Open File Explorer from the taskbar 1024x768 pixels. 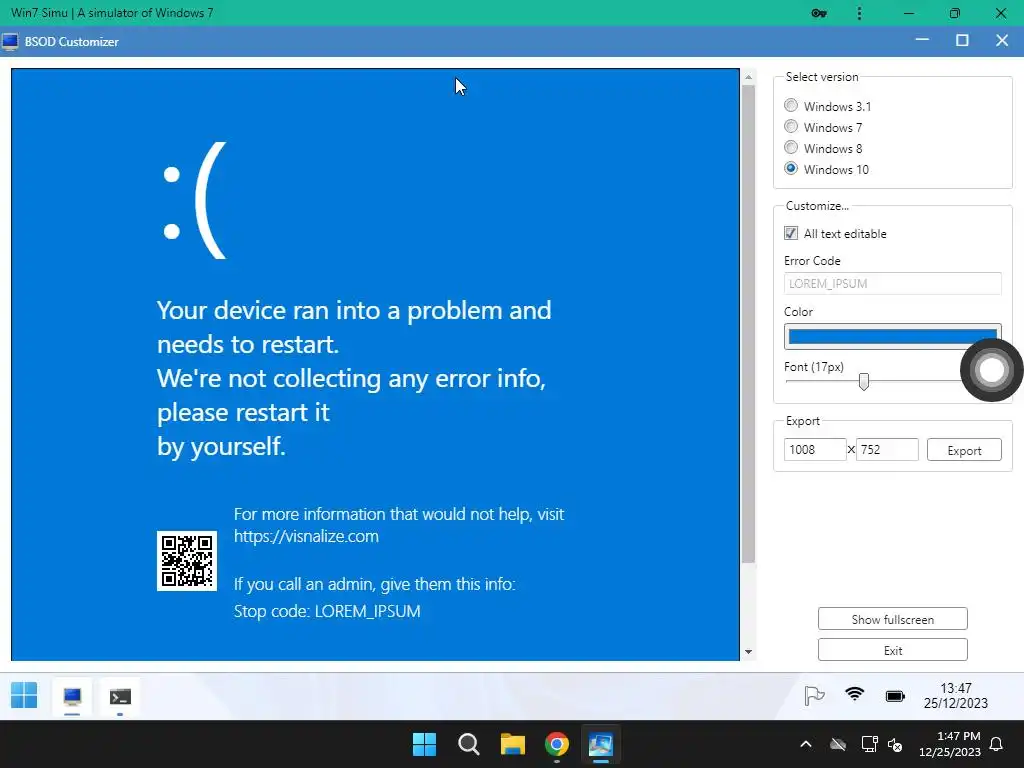[513, 744]
